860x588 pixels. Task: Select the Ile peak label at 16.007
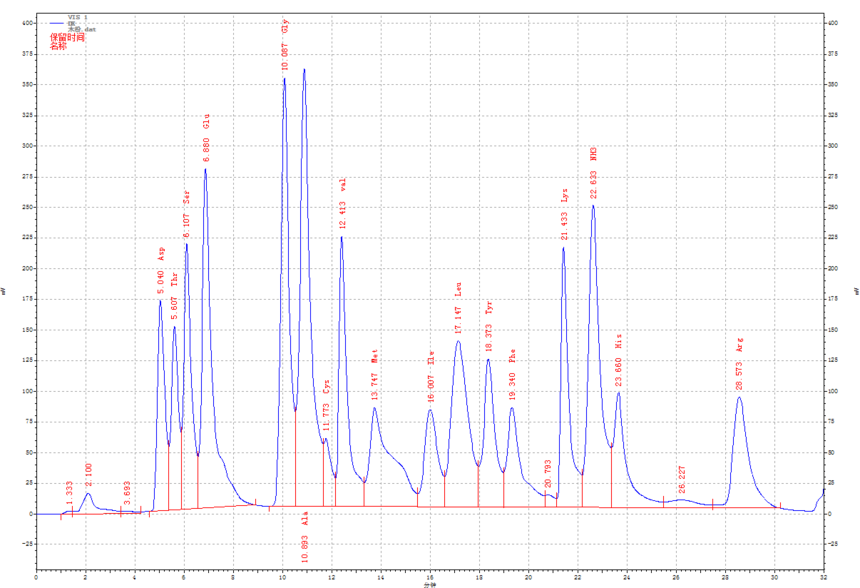(x=431, y=377)
